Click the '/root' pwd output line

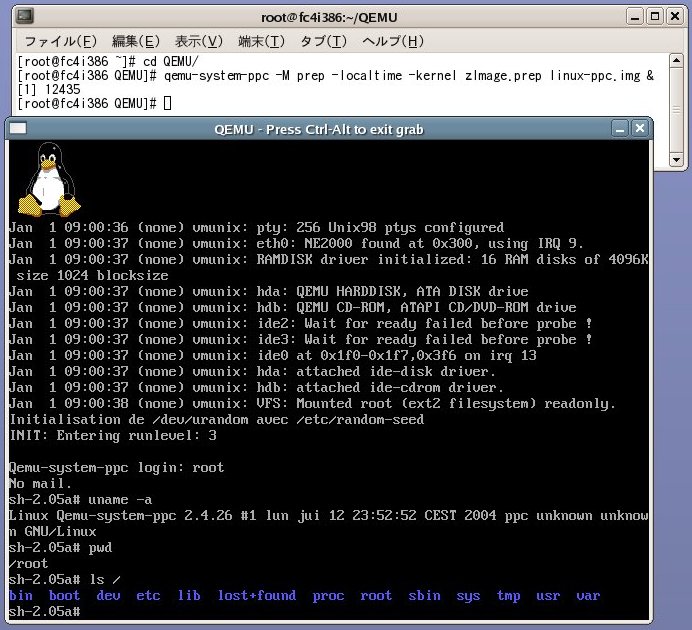click(29, 563)
